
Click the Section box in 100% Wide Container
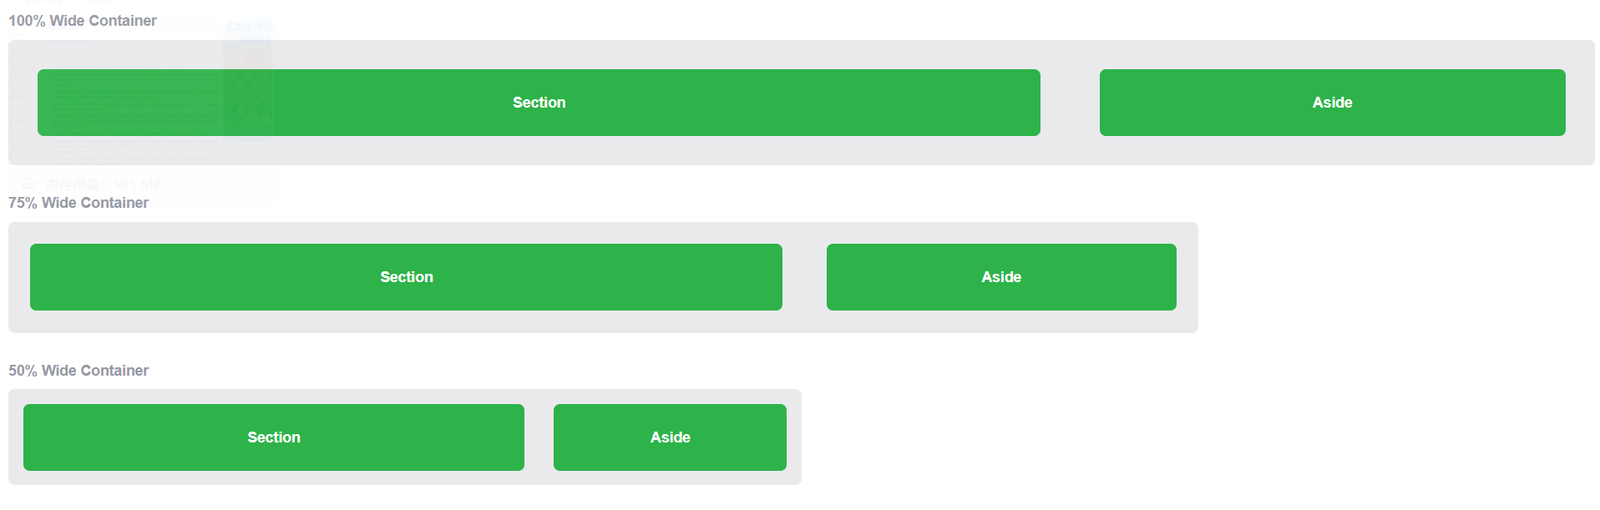[539, 102]
